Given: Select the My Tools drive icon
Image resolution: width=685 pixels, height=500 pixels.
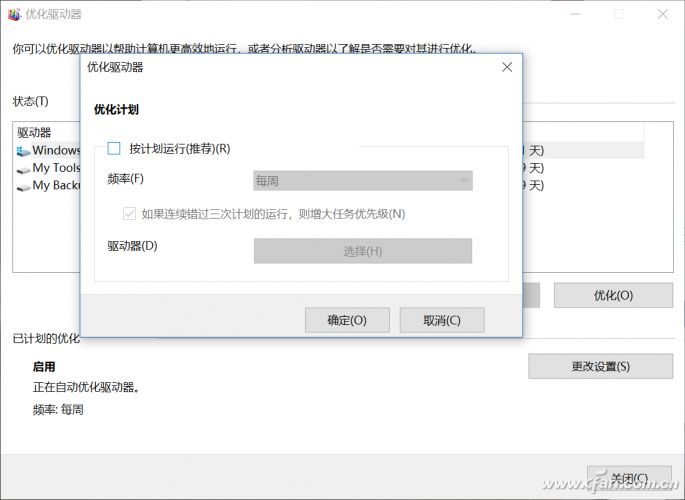Looking at the screenshot, I should (x=23, y=169).
